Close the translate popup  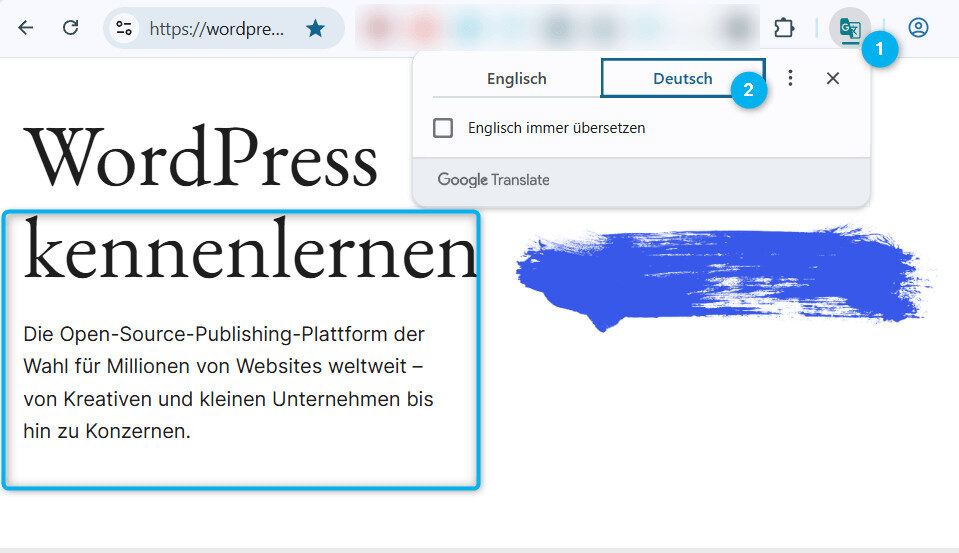[x=832, y=78]
